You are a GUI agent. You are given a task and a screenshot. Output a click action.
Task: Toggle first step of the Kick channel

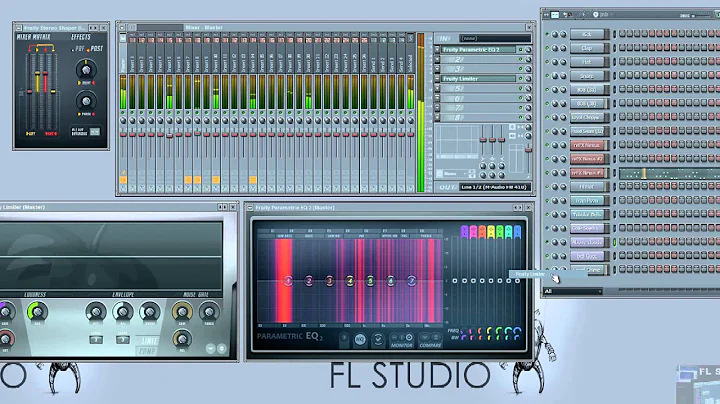coord(622,34)
